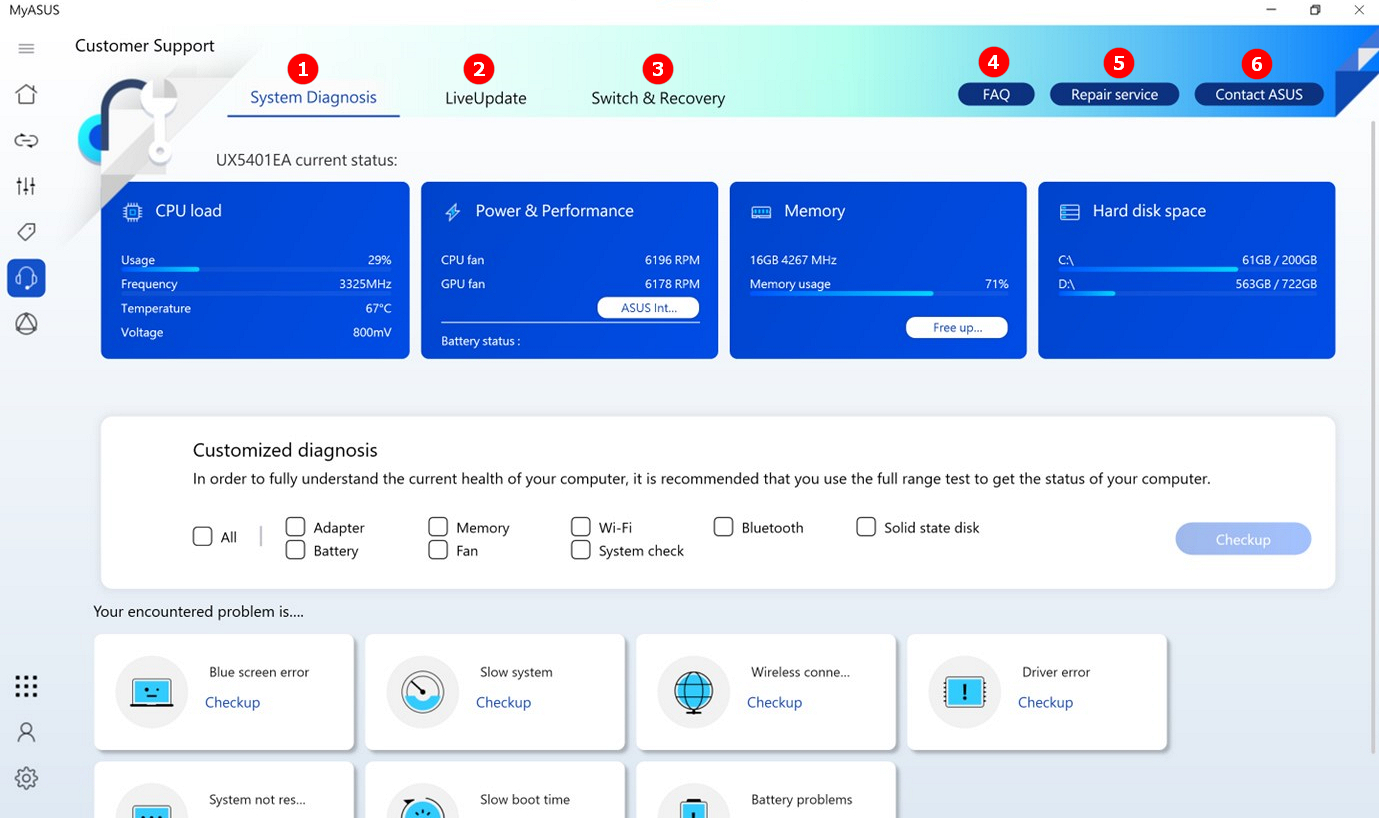Click Checkup link under Blue screen error
Image resolution: width=1379 pixels, height=818 pixels.
[x=232, y=702]
